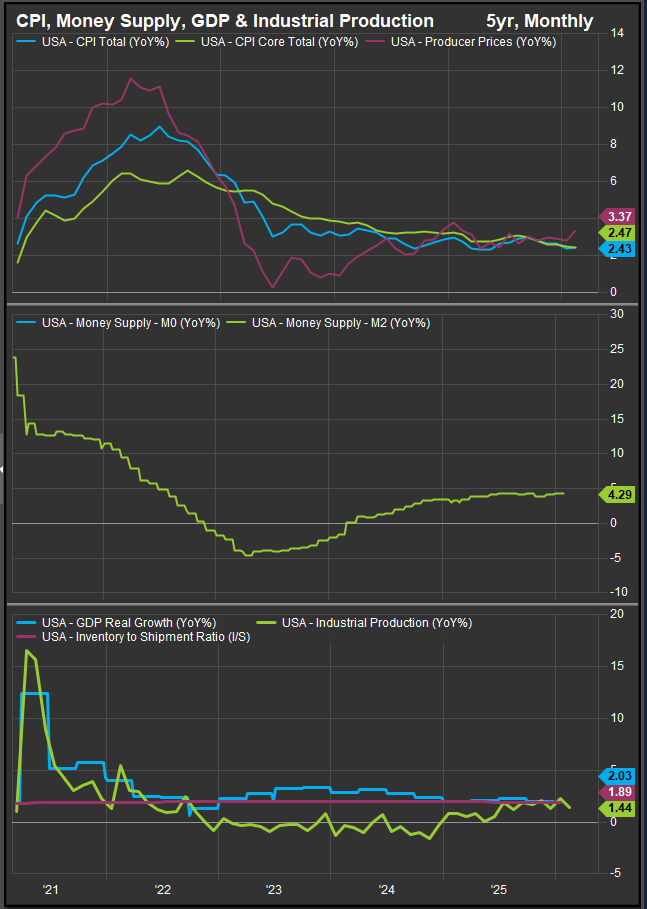Image resolution: width=647 pixels, height=909 pixels.
Task: Expand the collapsed side panel arrow on left edge
Action: [3, 468]
